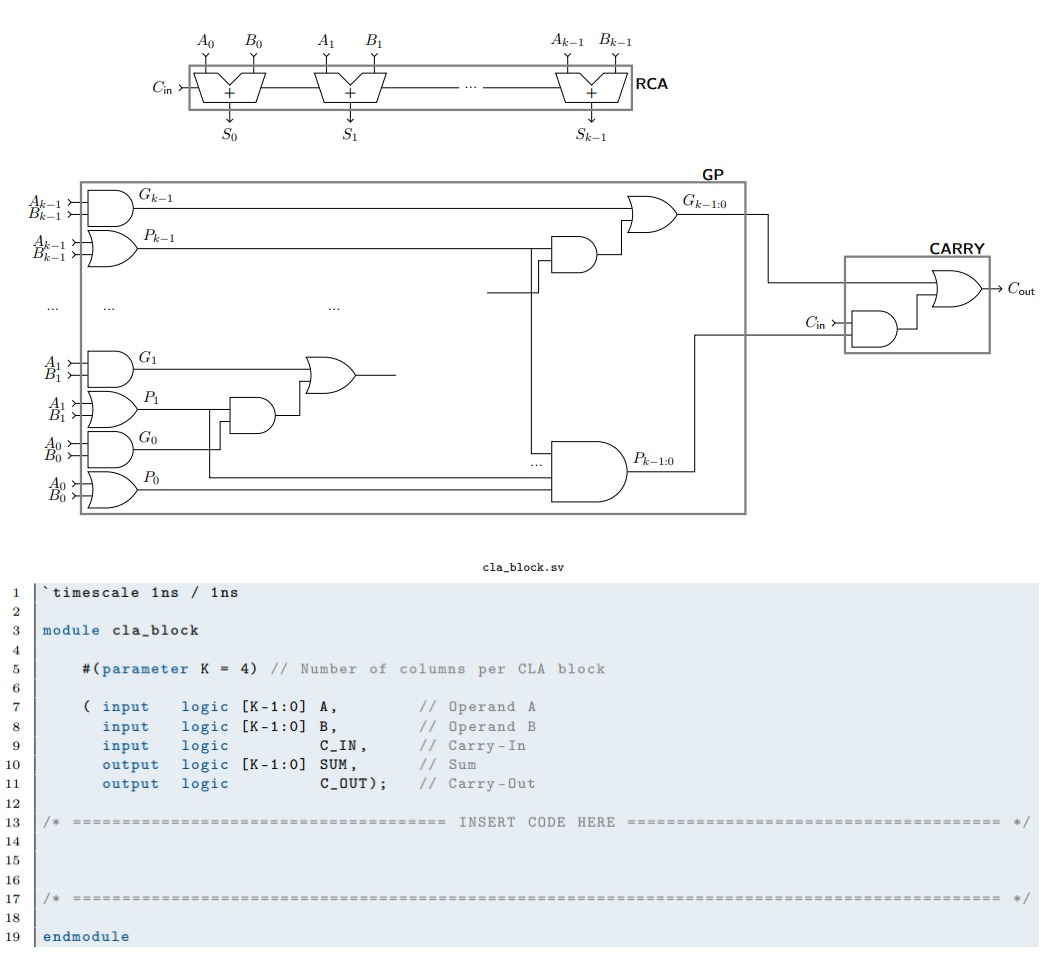
Task: Click the P_{k-1:0} group propagate label
Action: (653, 459)
